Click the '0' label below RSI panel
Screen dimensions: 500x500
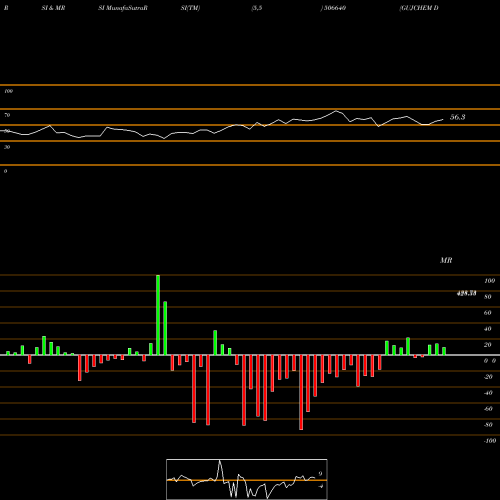[5, 171]
